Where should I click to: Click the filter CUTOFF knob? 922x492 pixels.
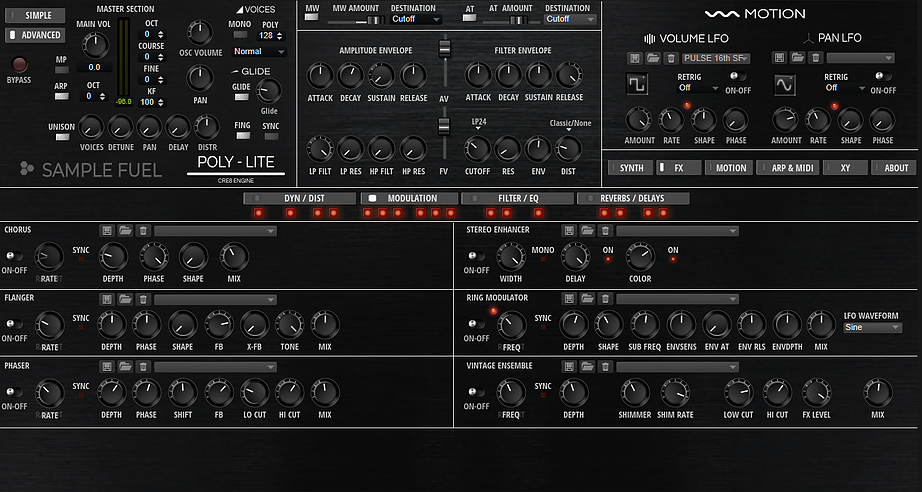pyautogui.click(x=477, y=149)
